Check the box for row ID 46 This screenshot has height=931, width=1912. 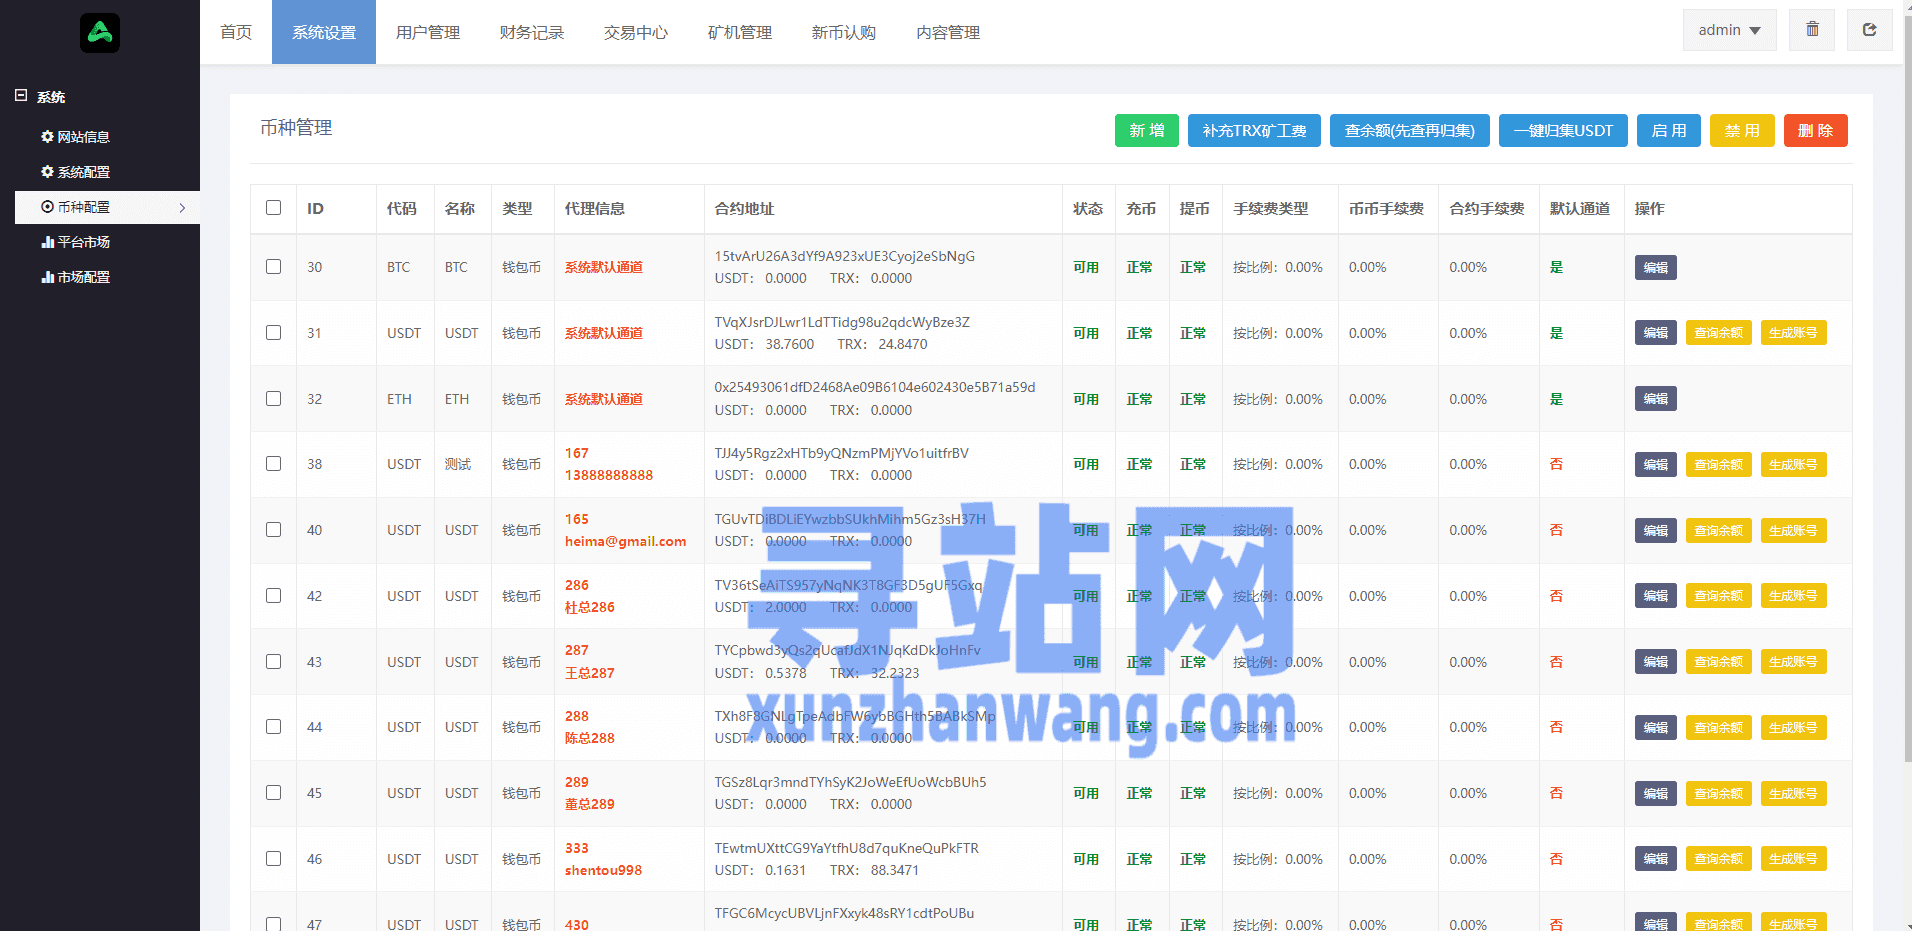[x=273, y=859]
